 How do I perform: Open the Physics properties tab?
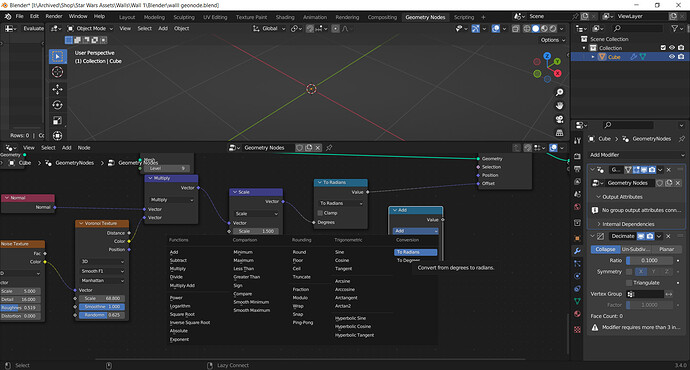pos(577,276)
